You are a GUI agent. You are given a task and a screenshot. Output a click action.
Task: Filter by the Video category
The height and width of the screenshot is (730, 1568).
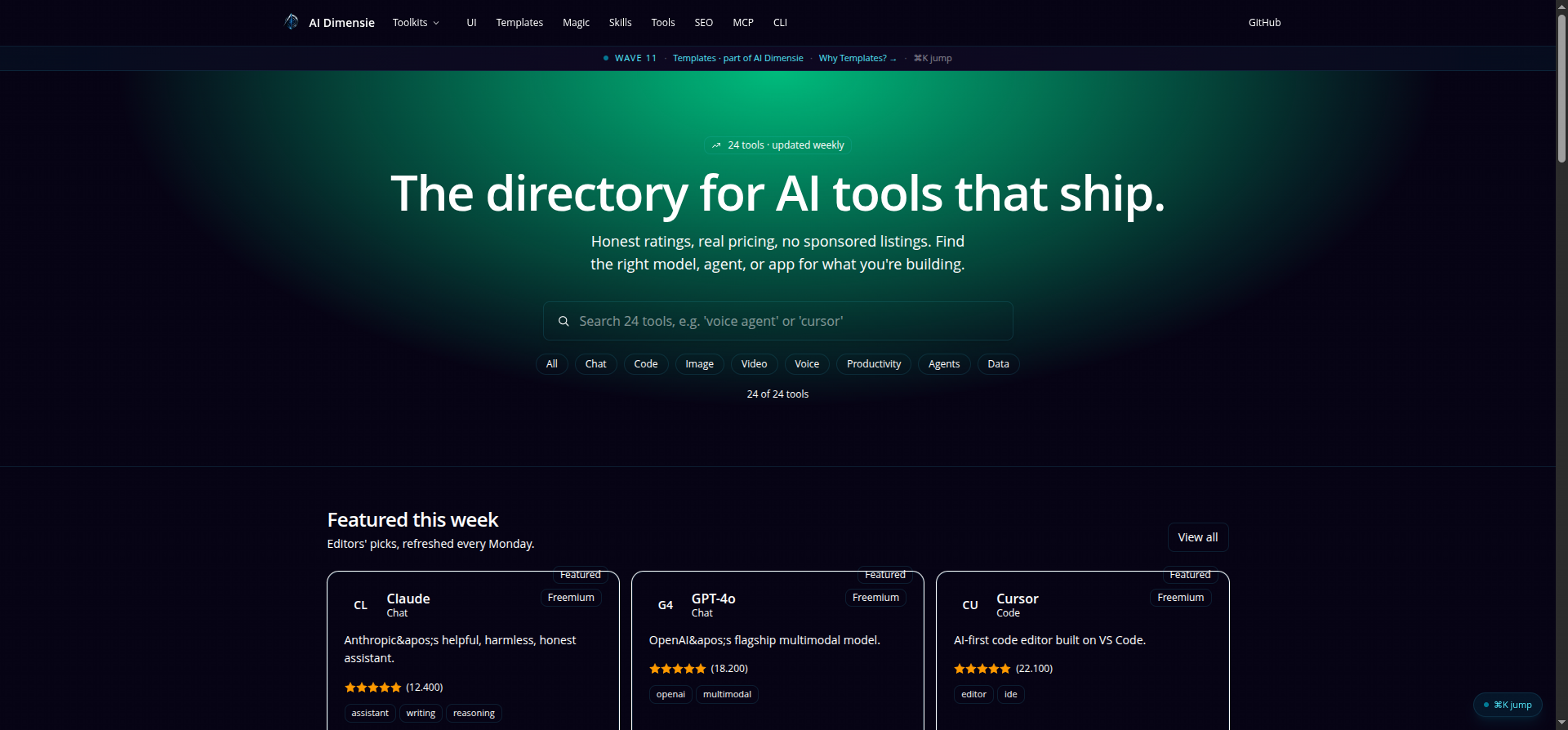[754, 364]
